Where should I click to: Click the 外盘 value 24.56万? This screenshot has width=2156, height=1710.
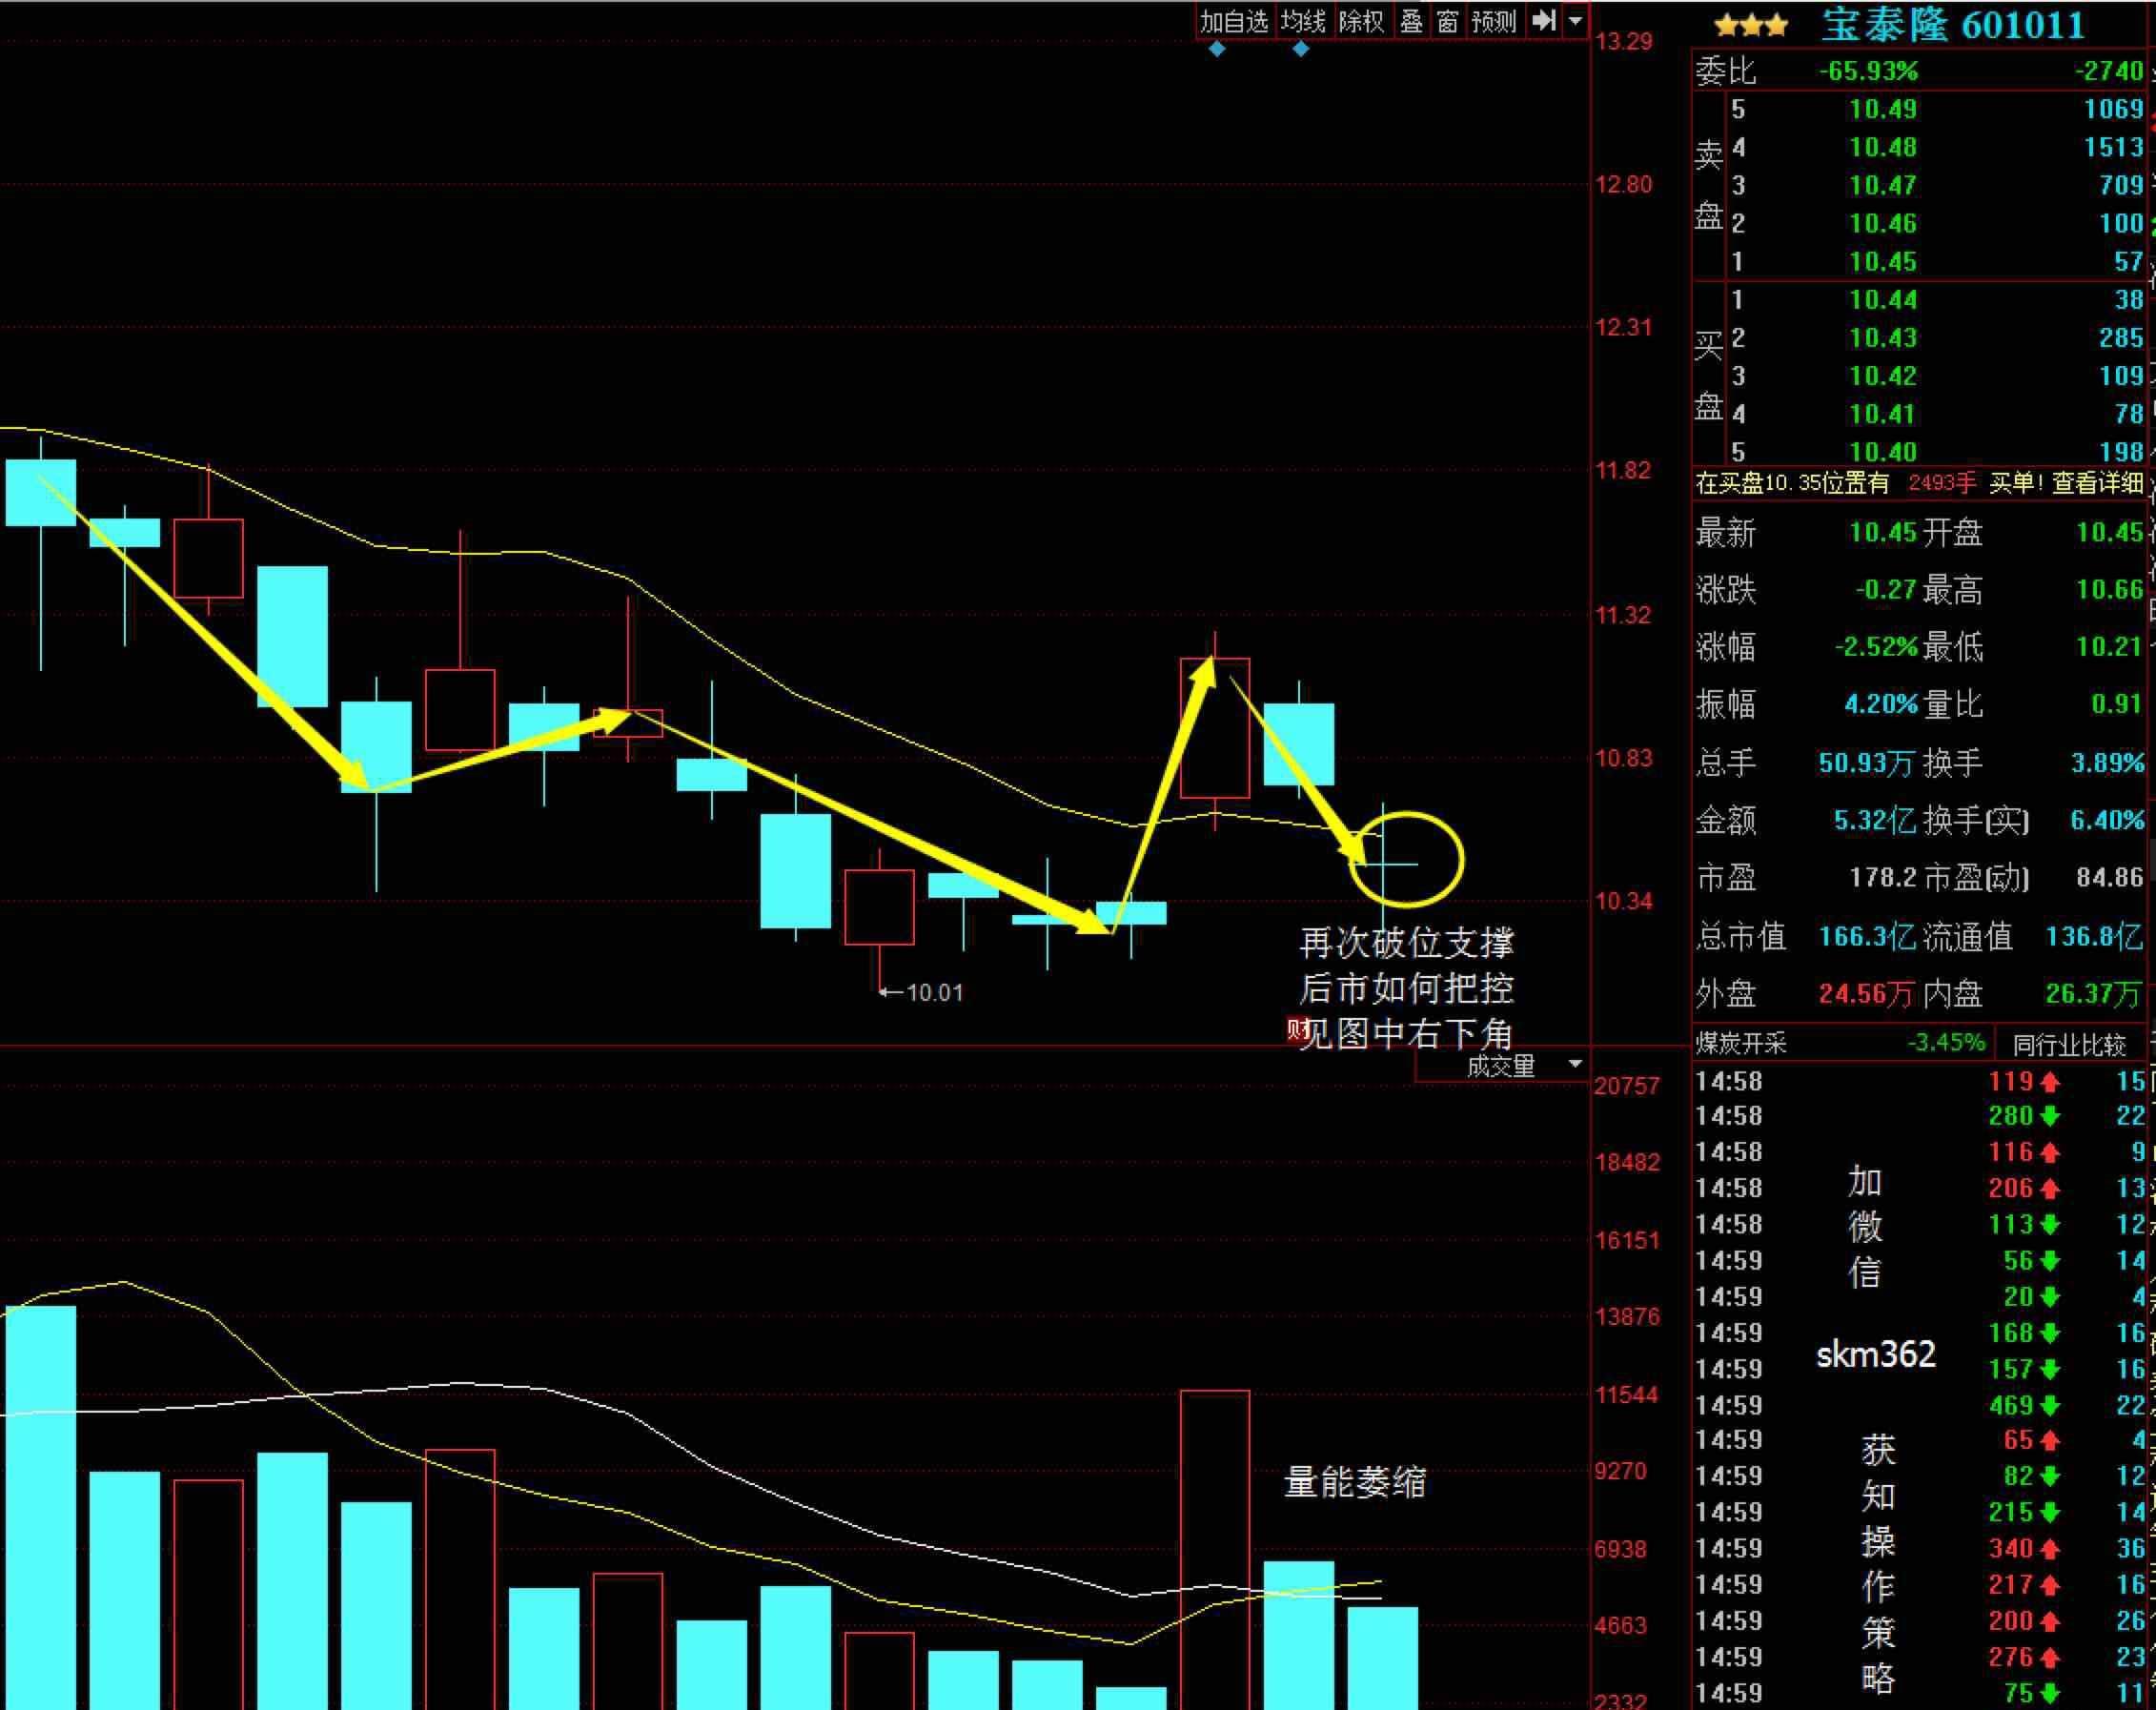1866,994
